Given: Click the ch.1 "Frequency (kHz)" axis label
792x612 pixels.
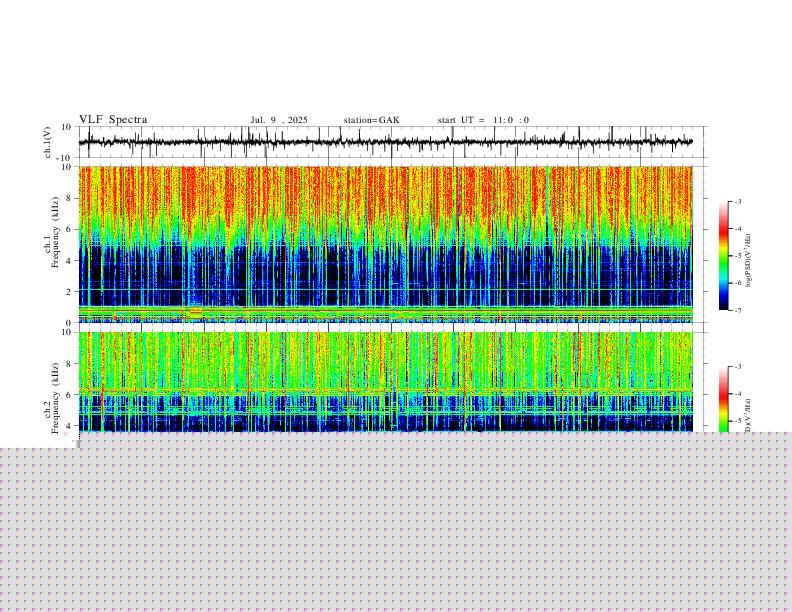Looking at the screenshot, I should click(x=55, y=232).
